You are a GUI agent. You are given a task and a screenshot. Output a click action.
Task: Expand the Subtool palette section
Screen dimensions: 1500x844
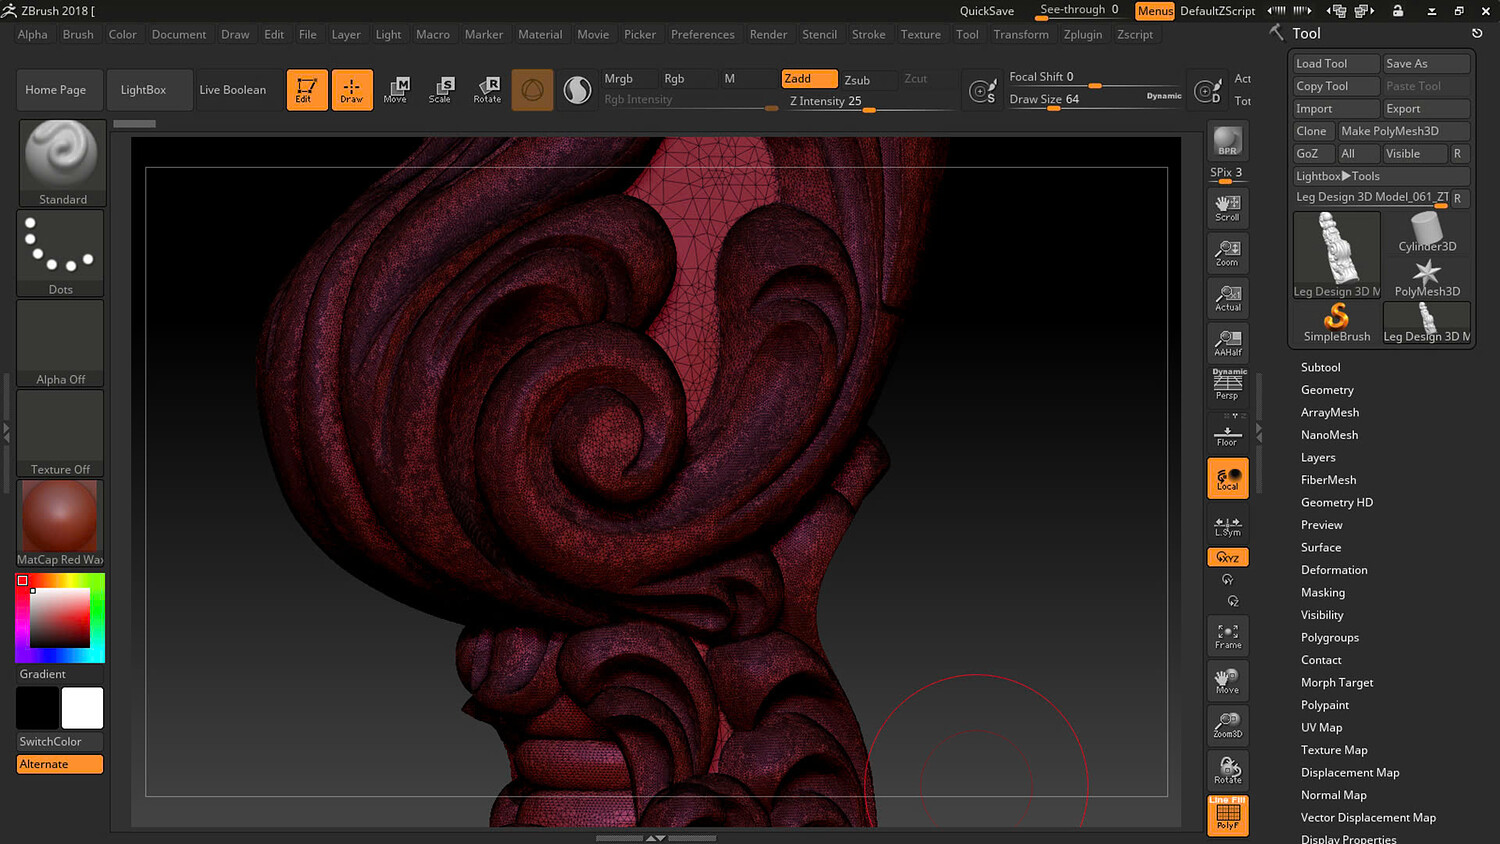1320,367
